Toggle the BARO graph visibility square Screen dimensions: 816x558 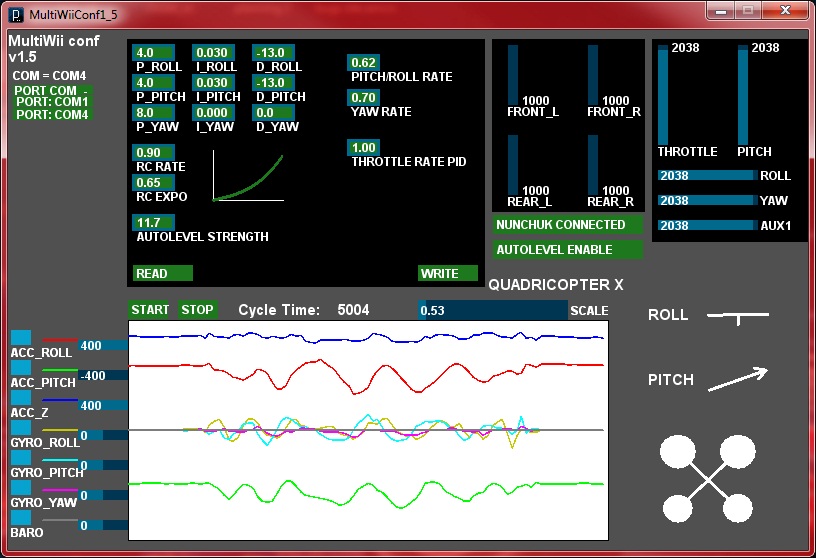pos(20,519)
